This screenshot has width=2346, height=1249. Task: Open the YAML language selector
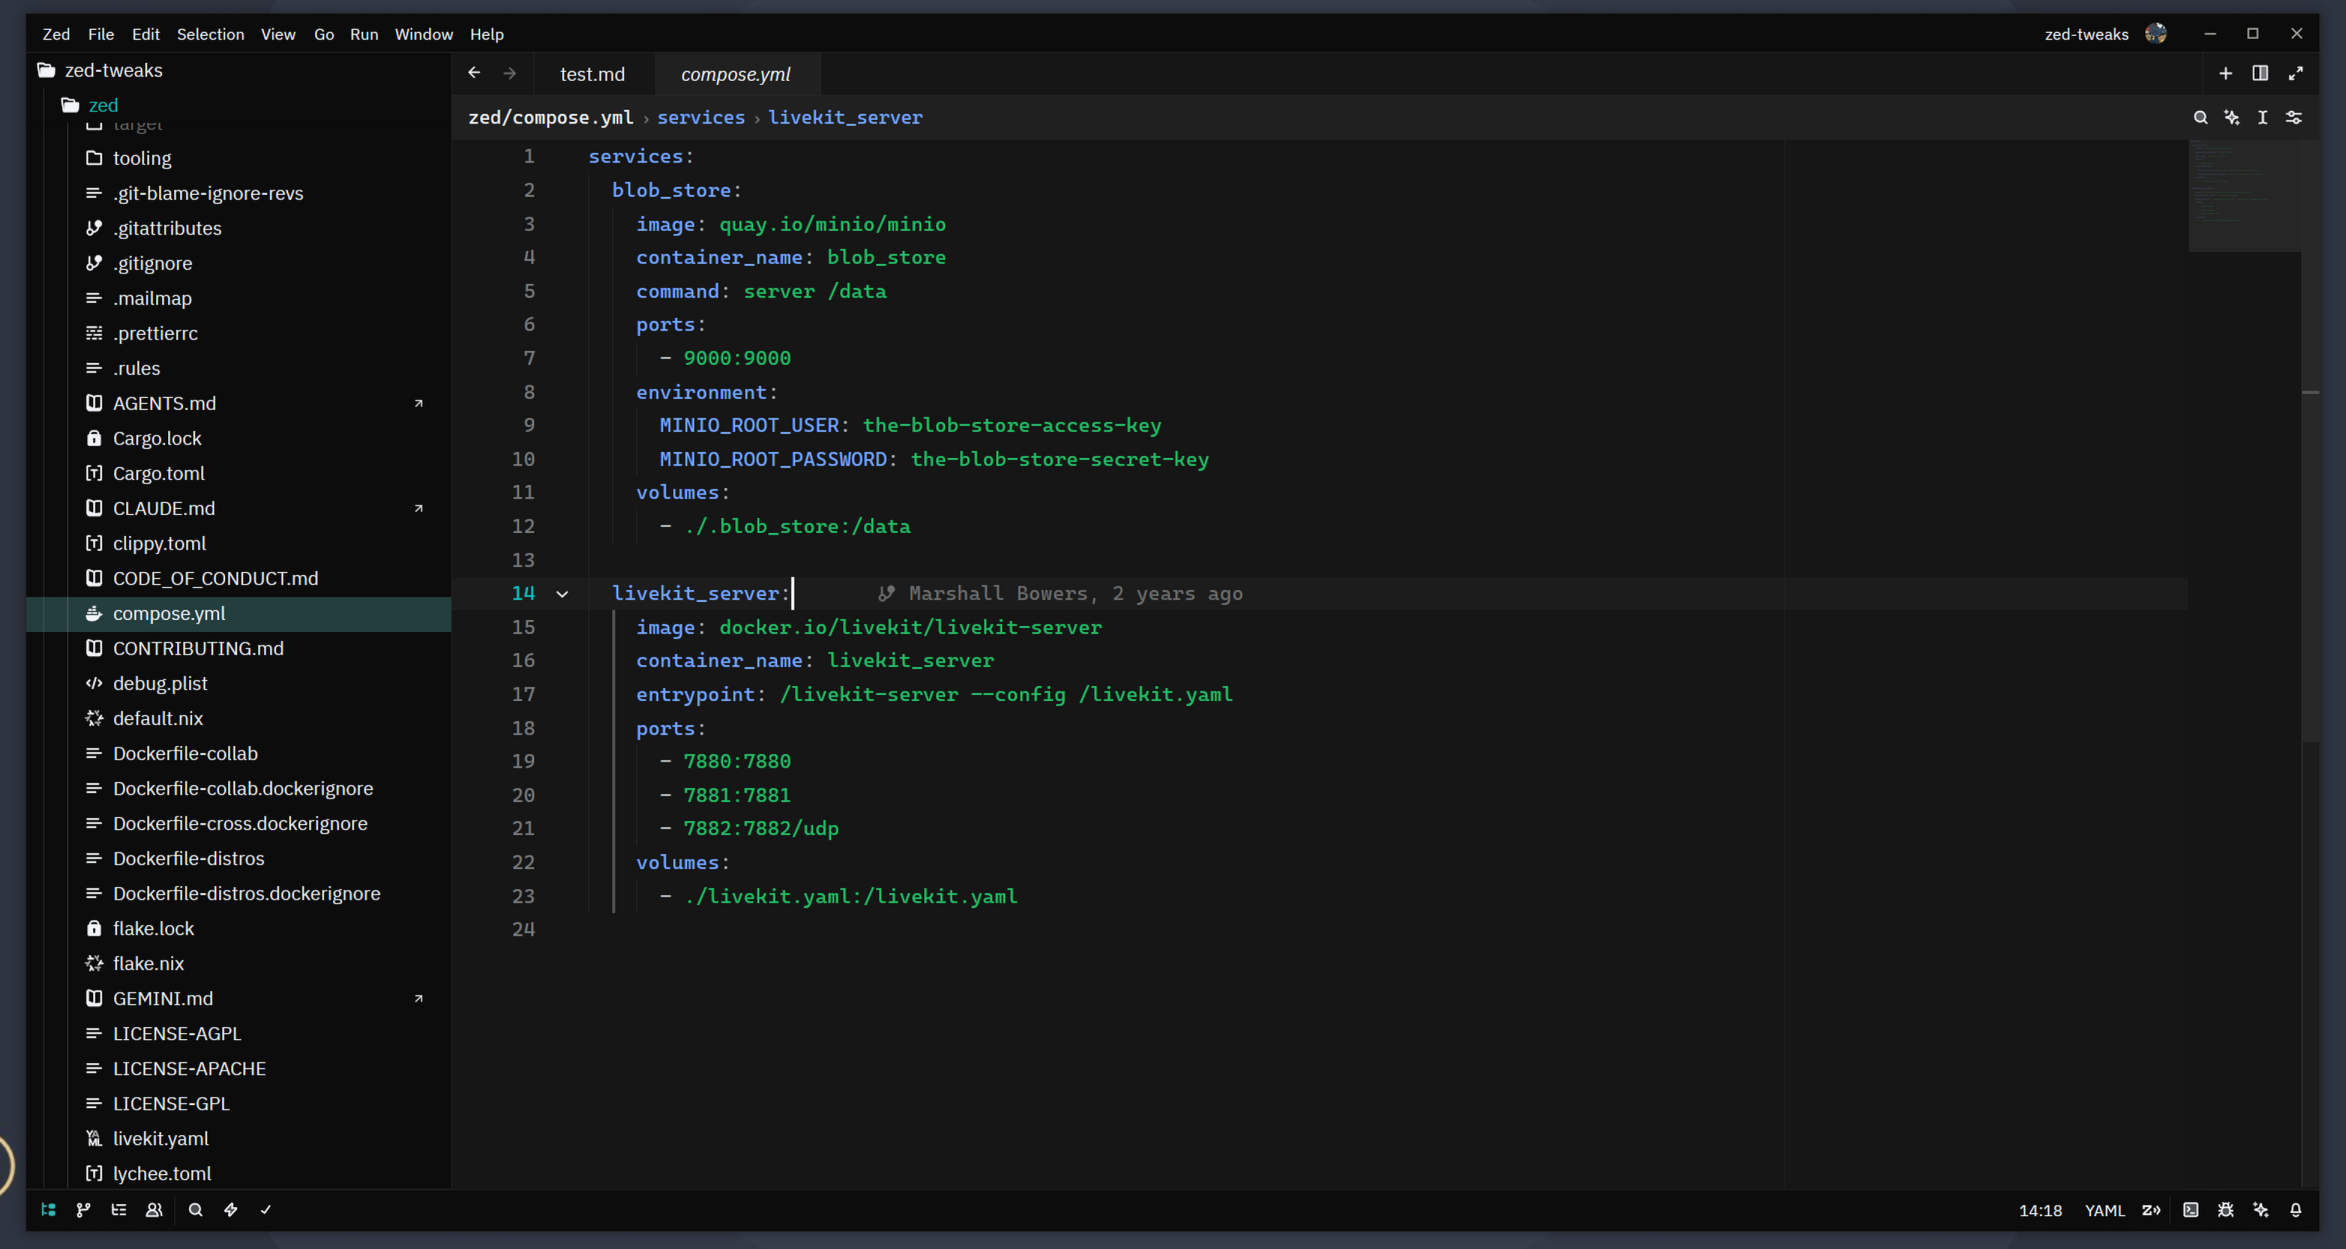tap(2104, 1210)
